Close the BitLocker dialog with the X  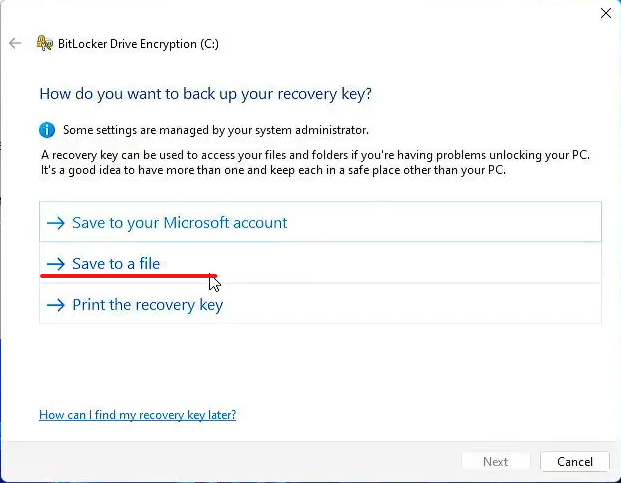click(x=606, y=13)
